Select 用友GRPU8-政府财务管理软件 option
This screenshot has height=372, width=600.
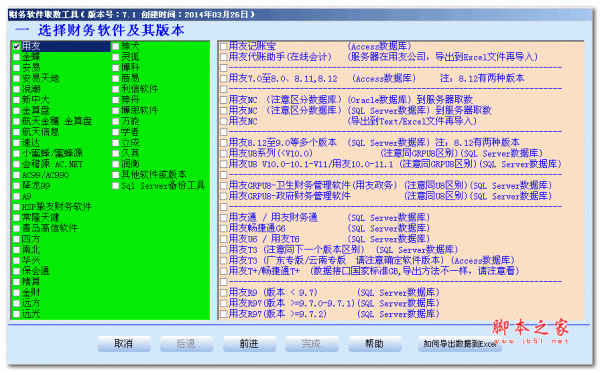point(224,196)
